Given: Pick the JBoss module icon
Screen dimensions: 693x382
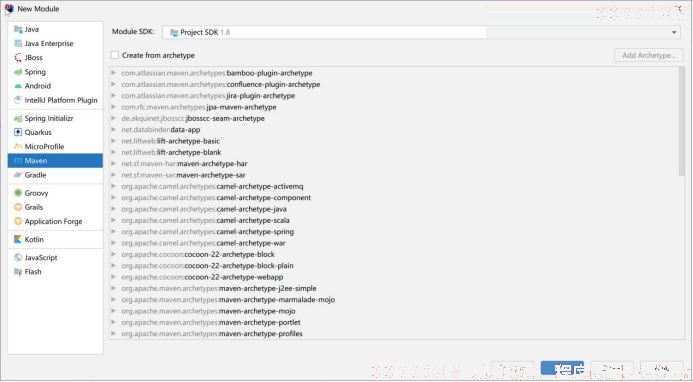Looking at the screenshot, I should (x=18, y=57).
